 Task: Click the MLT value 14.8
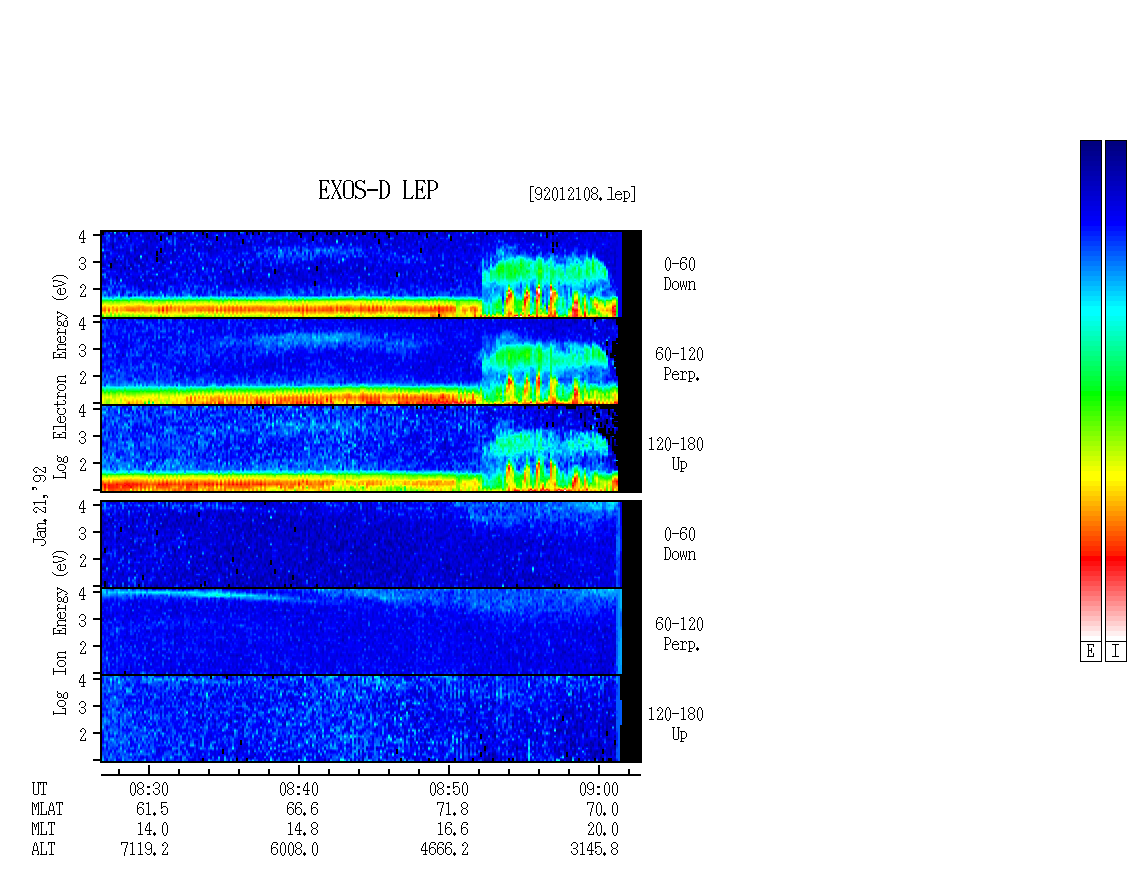(x=302, y=830)
